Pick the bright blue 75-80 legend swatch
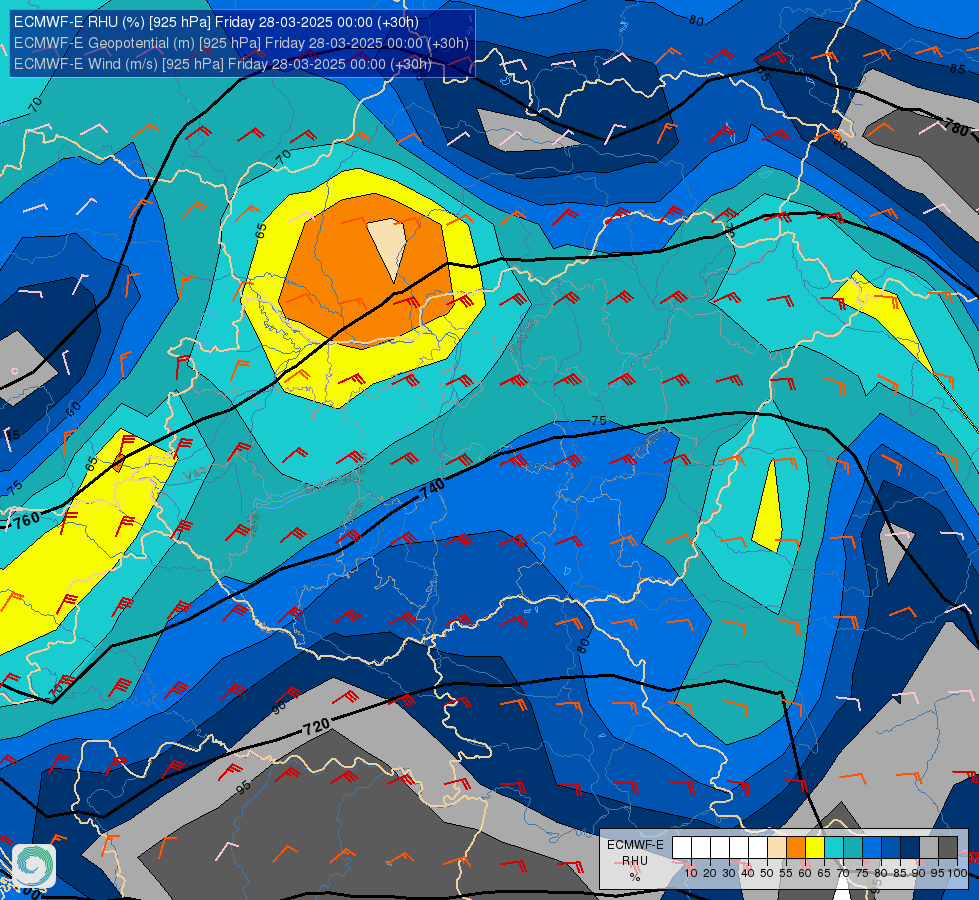 click(872, 848)
